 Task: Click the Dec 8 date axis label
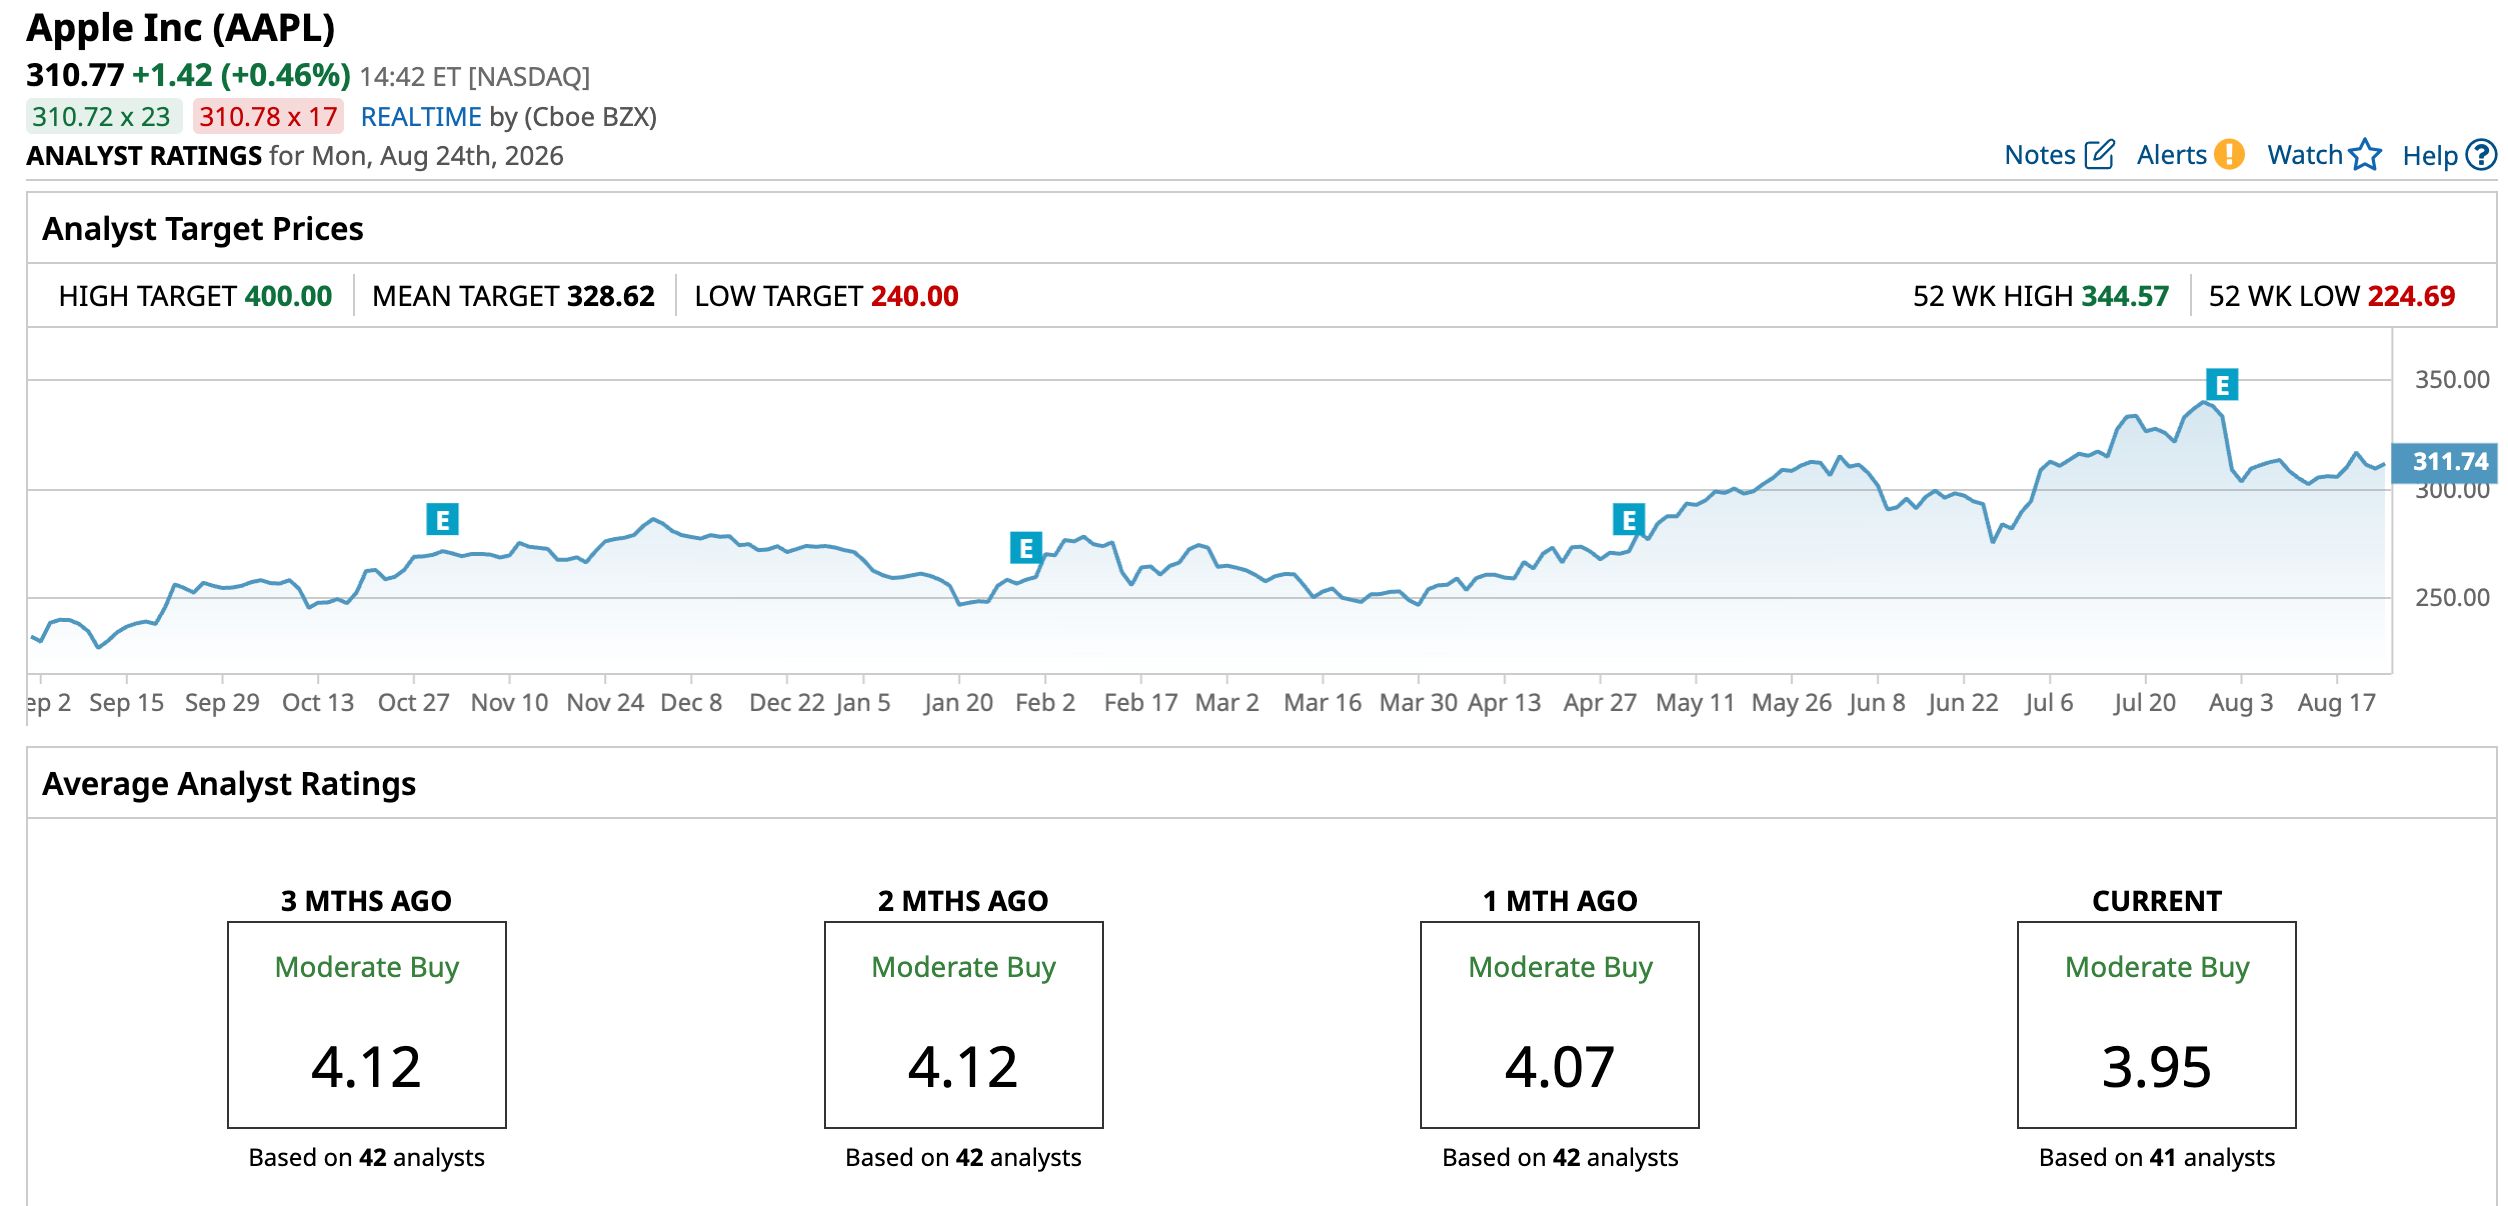point(691,703)
